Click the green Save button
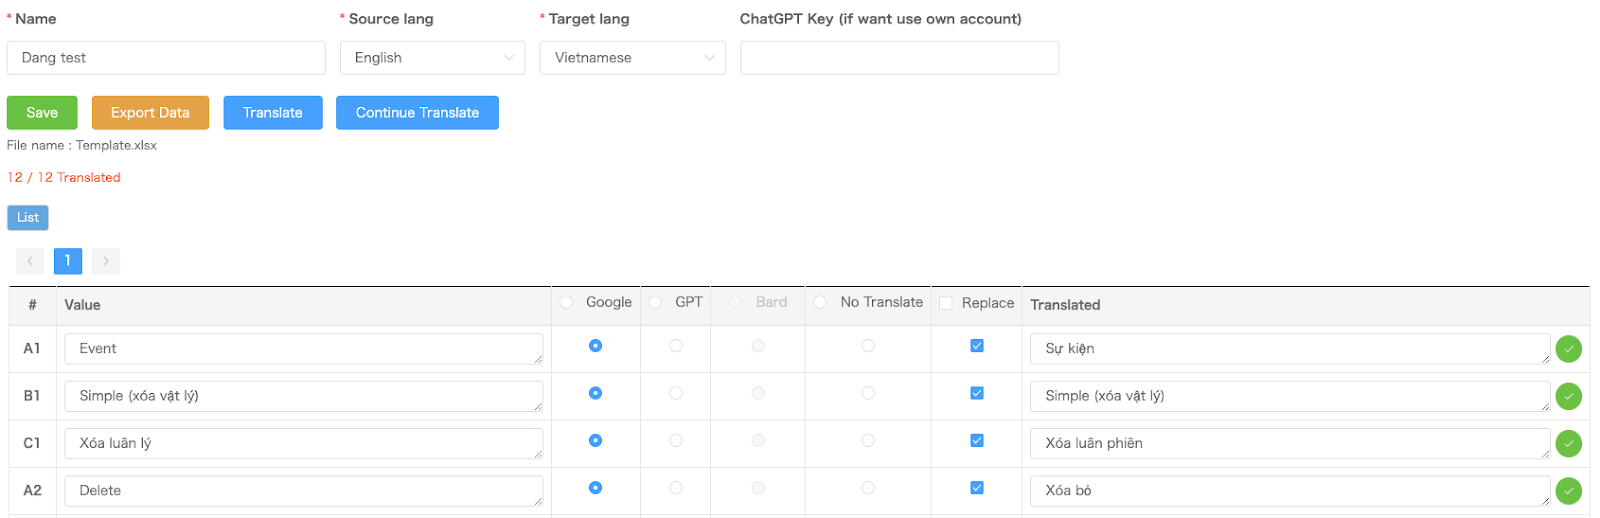The width and height of the screenshot is (1600, 518). coord(42,113)
